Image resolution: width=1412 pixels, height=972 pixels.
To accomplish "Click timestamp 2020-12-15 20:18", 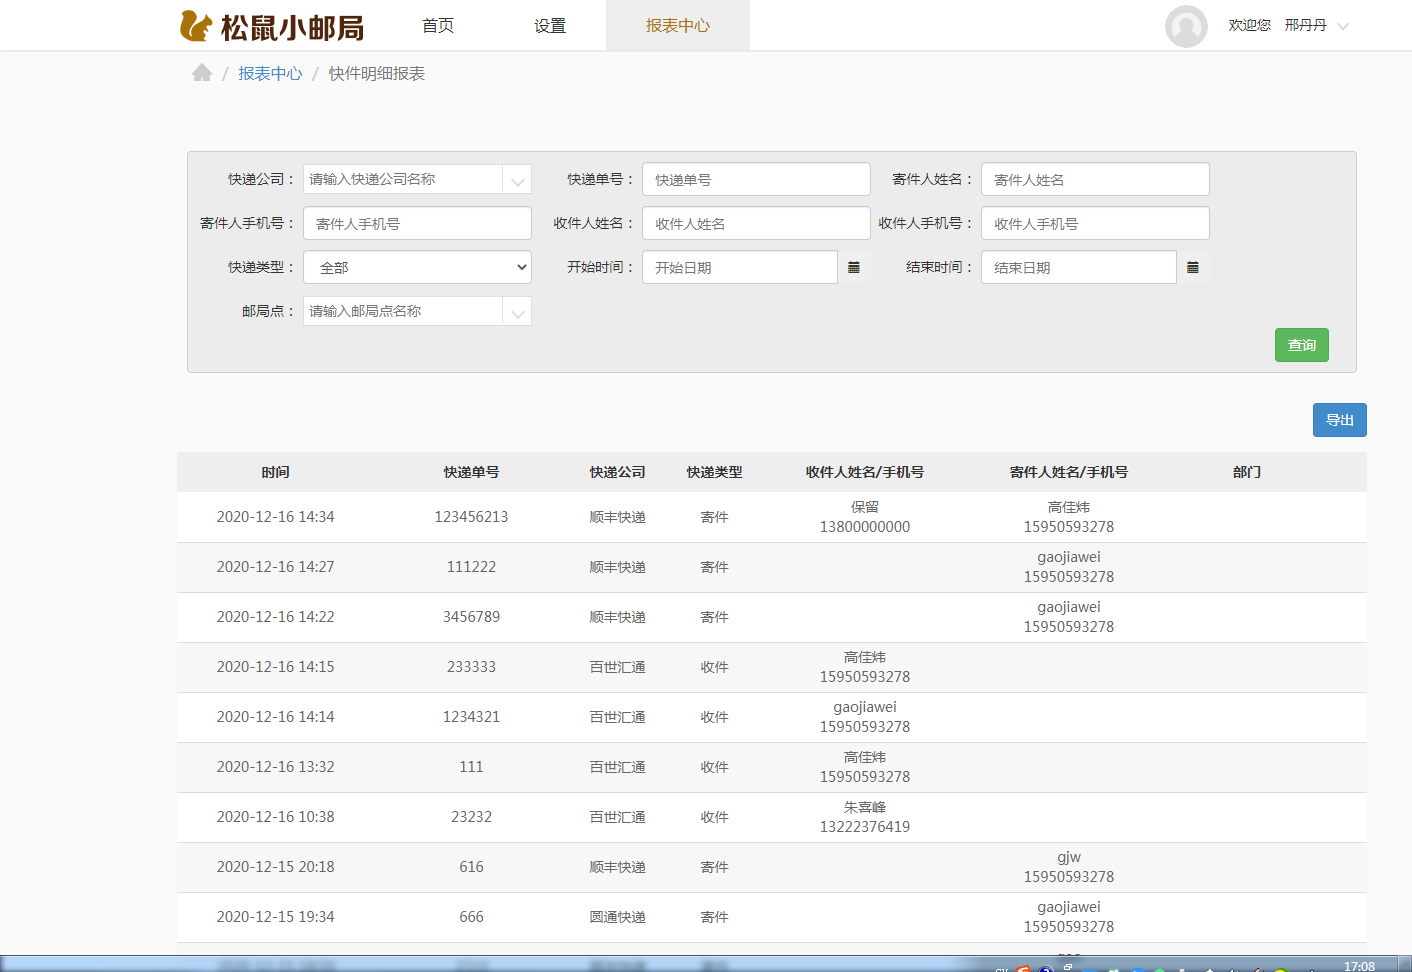I will coord(276,867).
